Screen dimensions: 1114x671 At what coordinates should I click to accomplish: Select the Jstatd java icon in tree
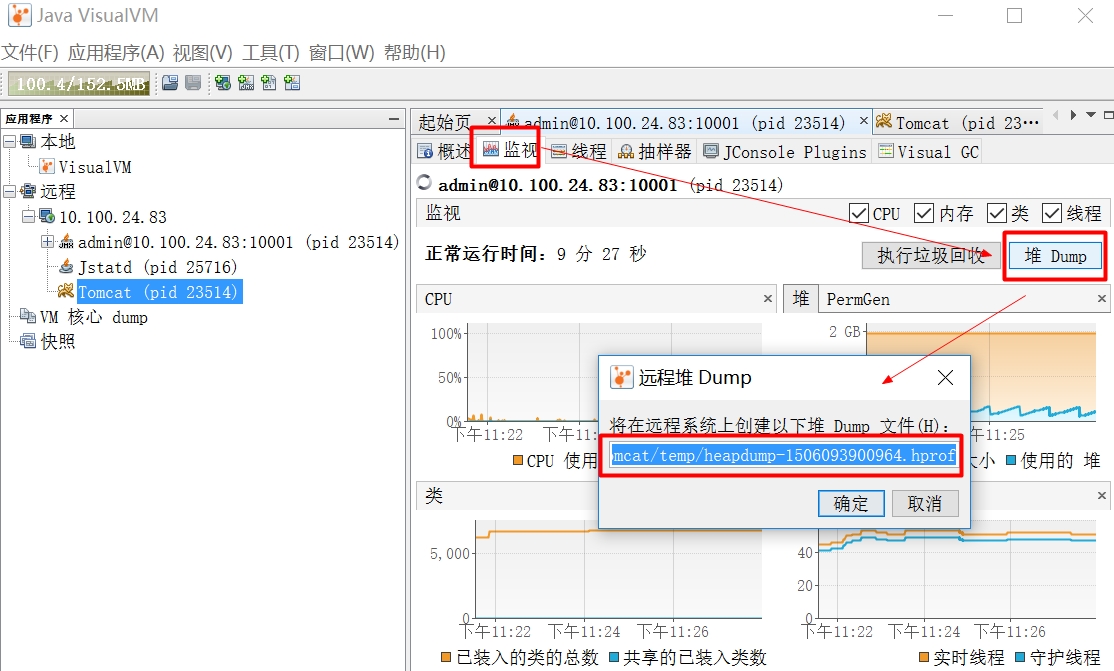pyautogui.click(x=66, y=267)
